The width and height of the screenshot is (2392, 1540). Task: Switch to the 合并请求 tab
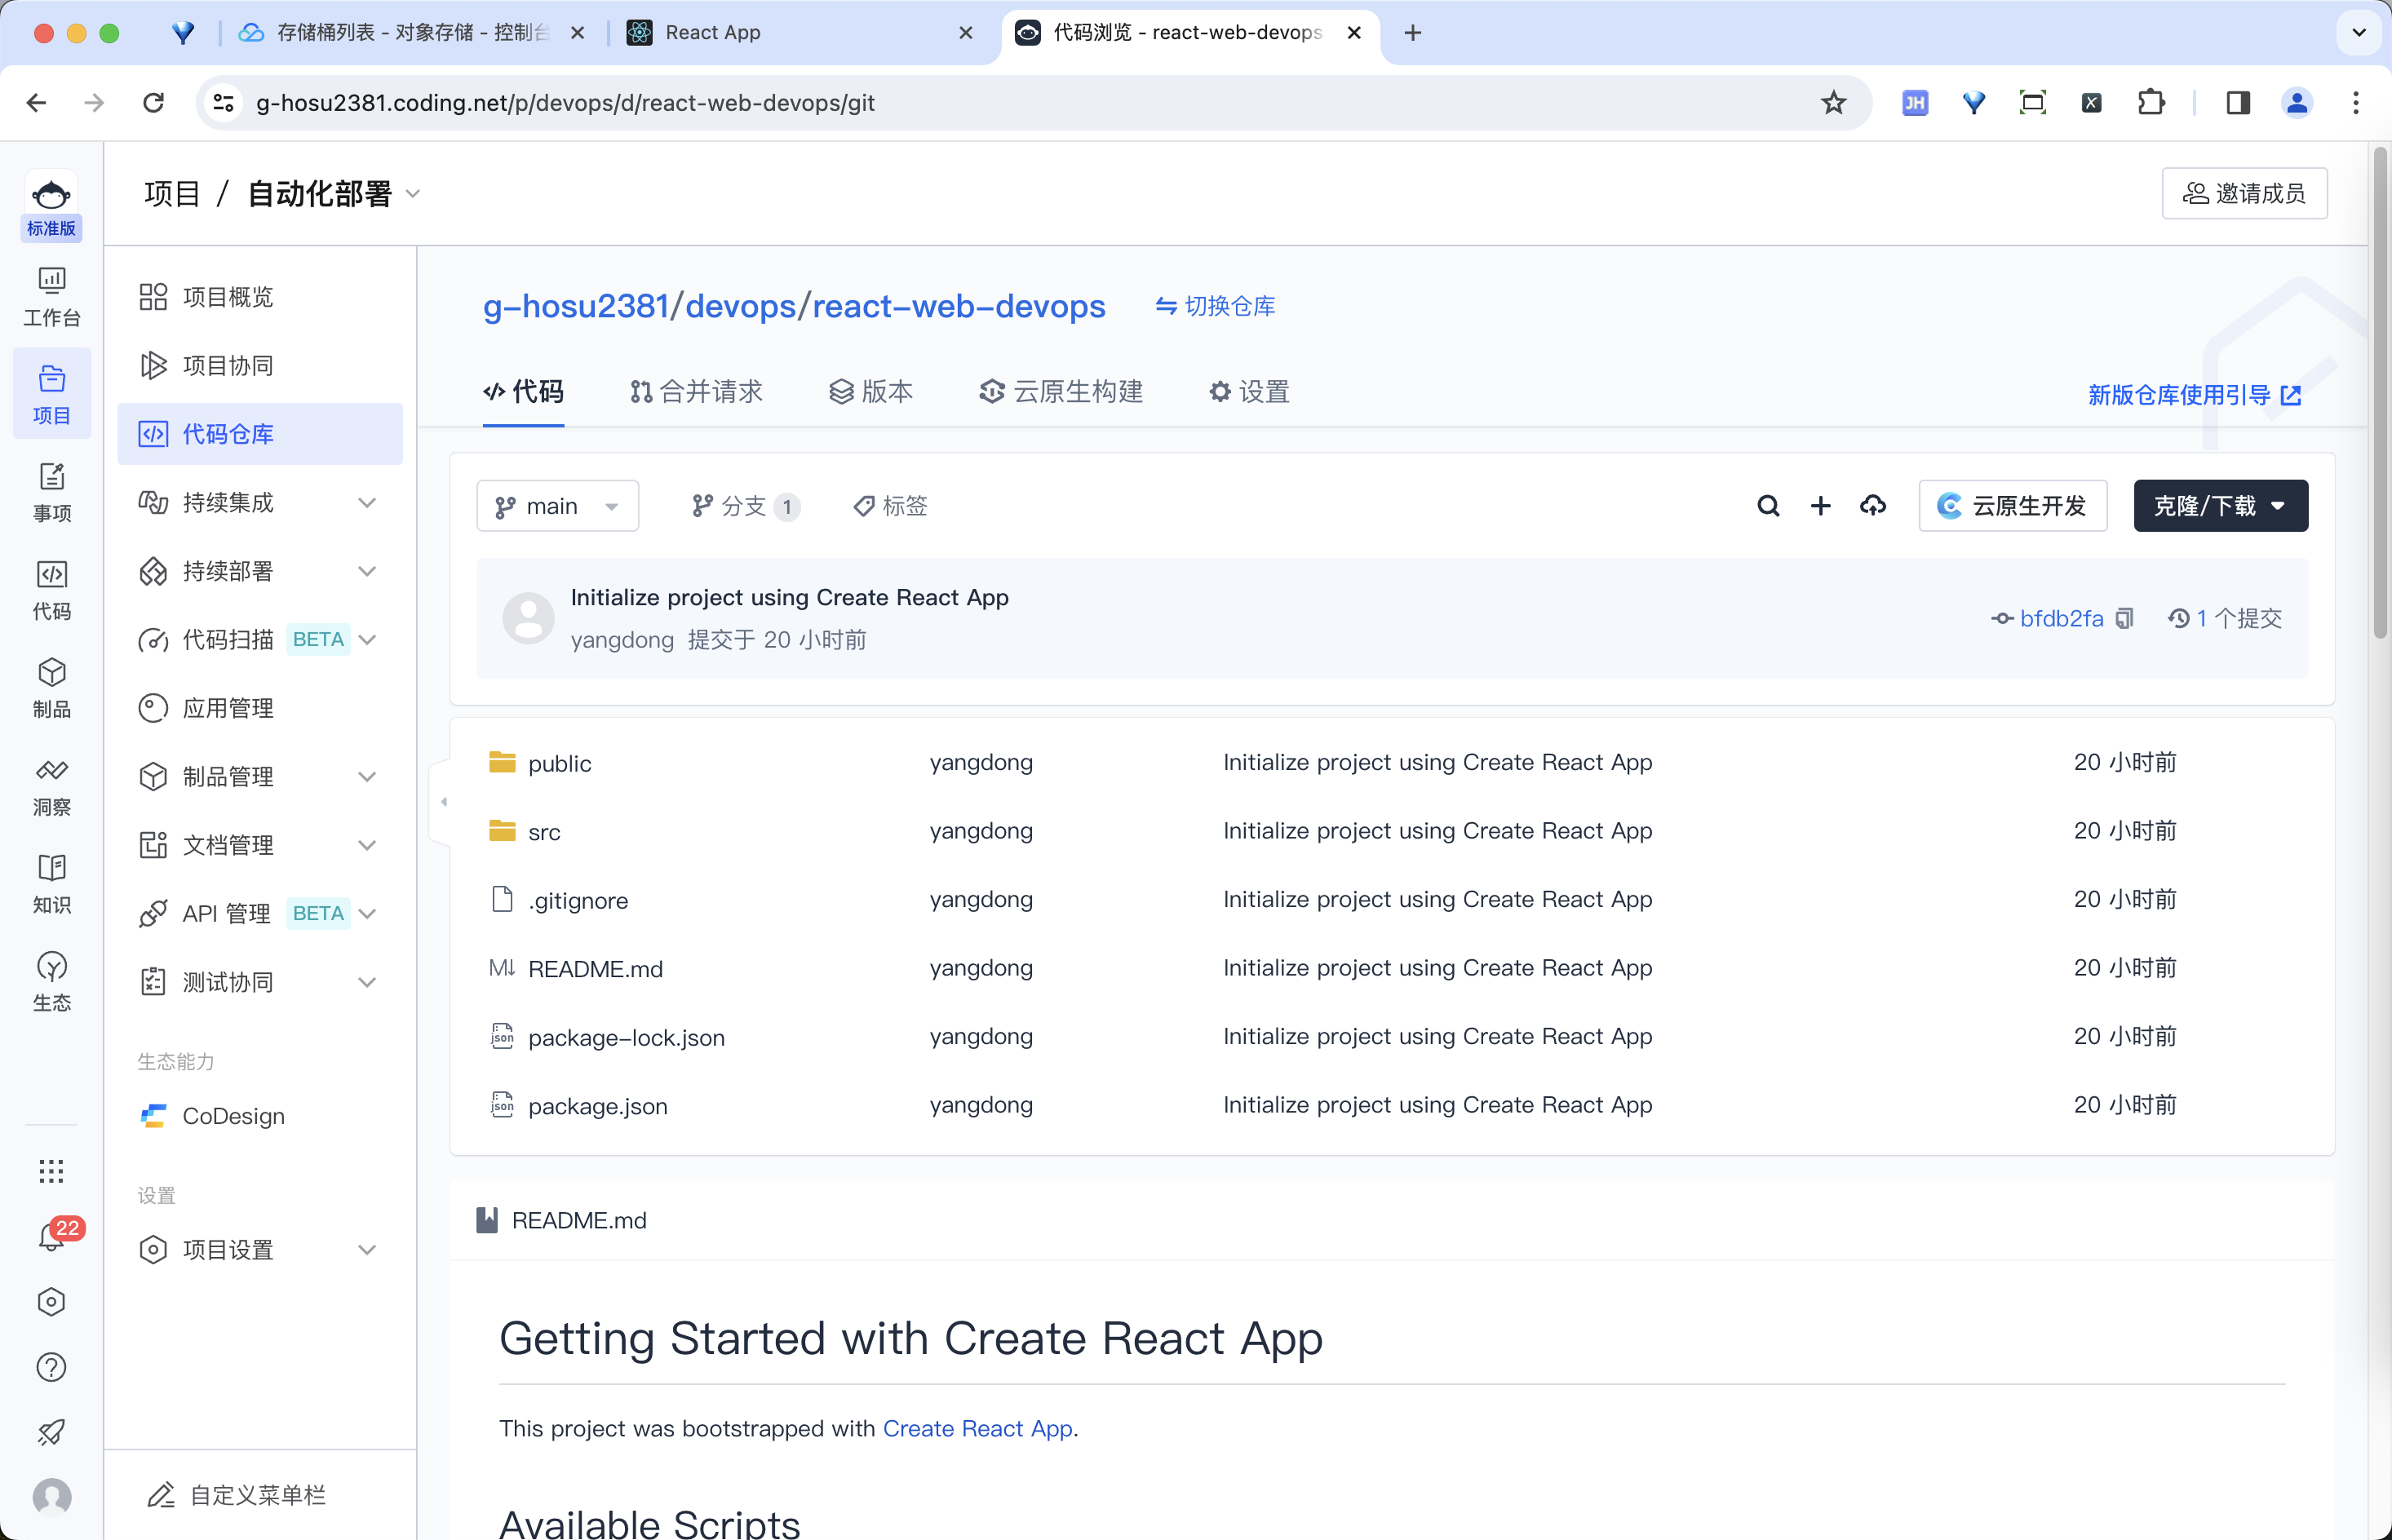coord(696,392)
